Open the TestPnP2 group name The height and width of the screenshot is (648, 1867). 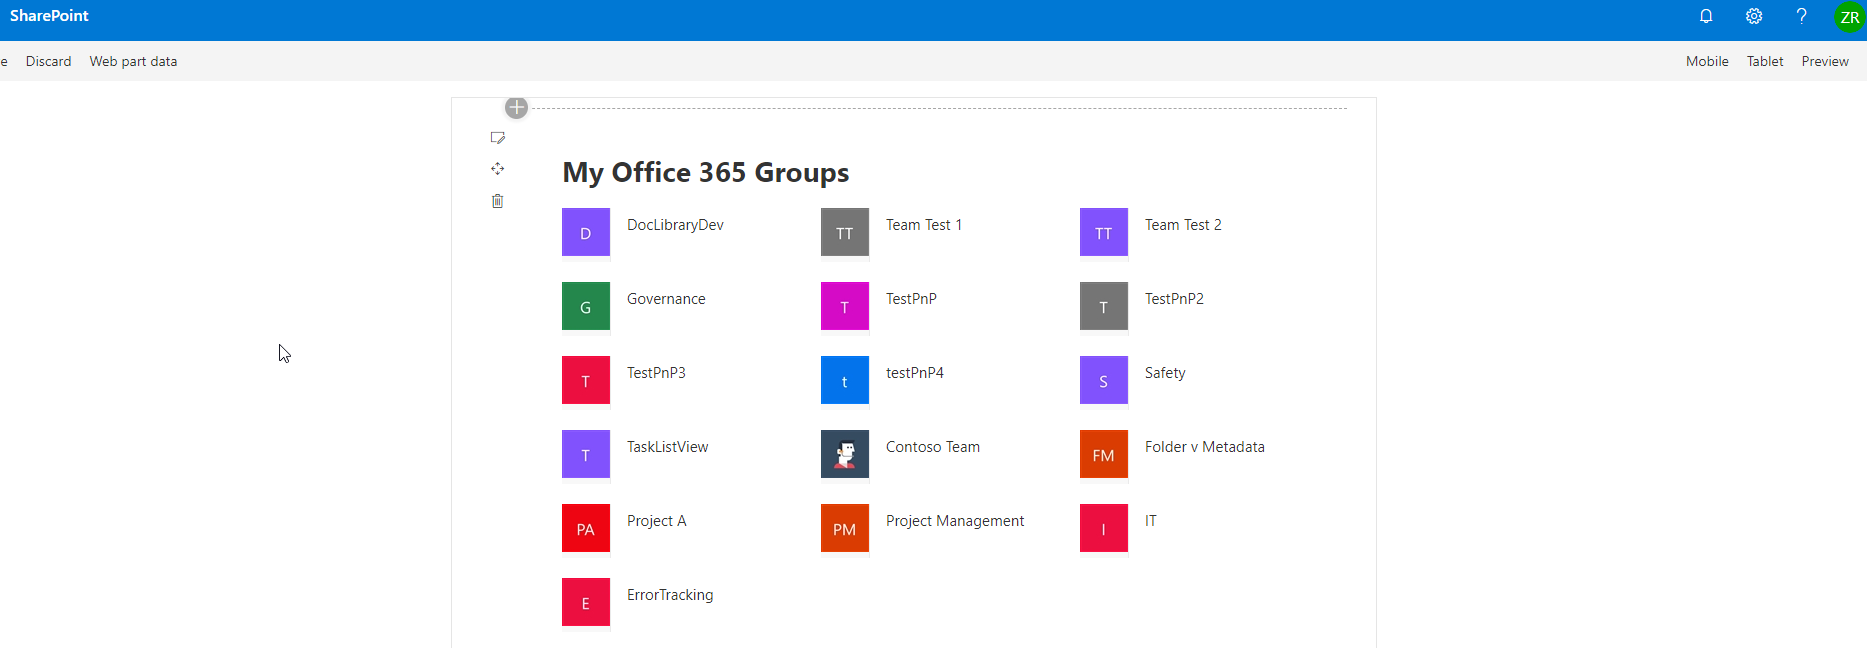click(x=1174, y=299)
